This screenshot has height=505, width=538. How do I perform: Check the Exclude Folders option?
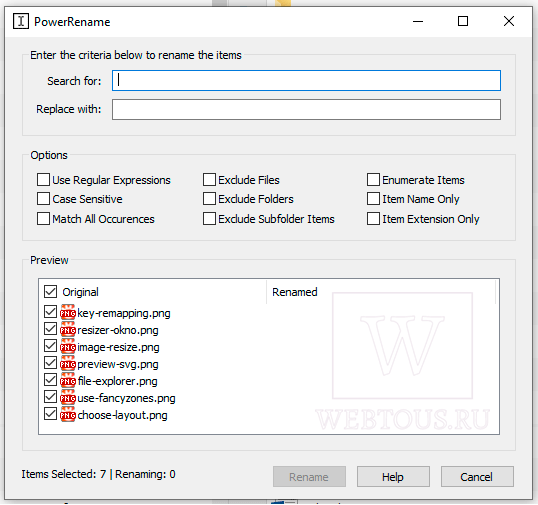pyautogui.click(x=209, y=199)
